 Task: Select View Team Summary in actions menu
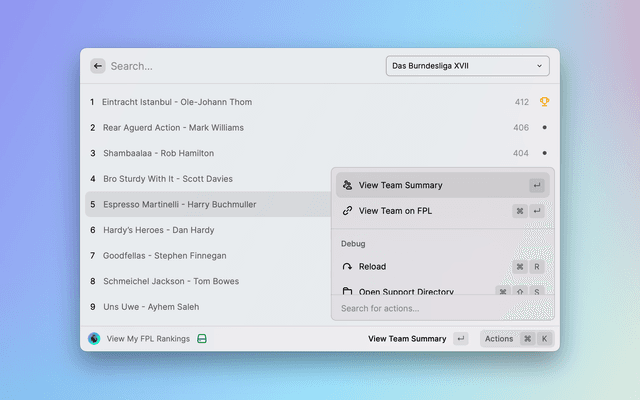point(400,185)
